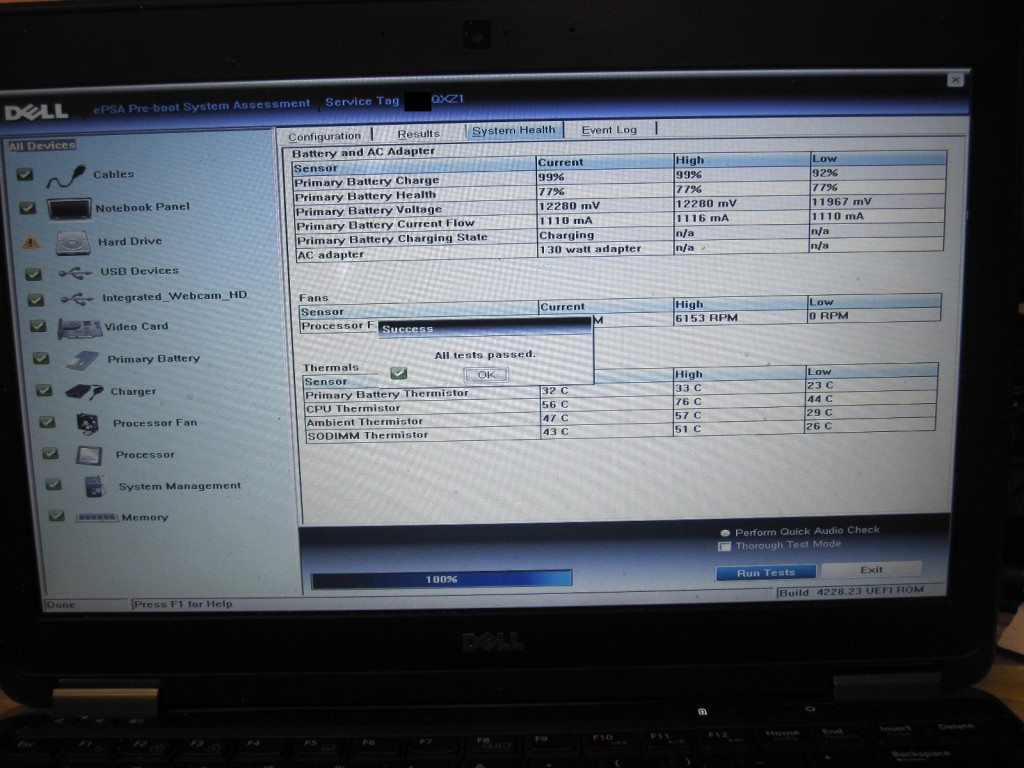Viewport: 1024px width, 768px height.
Task: Click the Primary Battery Current Flow label
Action: 385,225
